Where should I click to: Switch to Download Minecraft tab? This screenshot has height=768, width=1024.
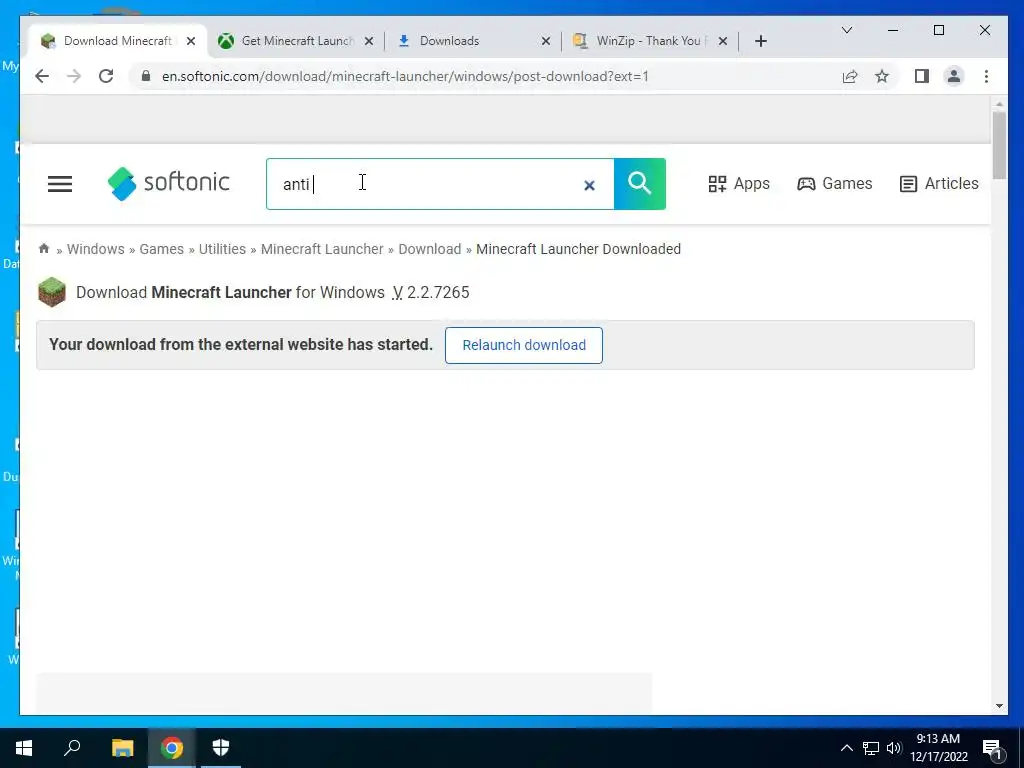point(116,40)
